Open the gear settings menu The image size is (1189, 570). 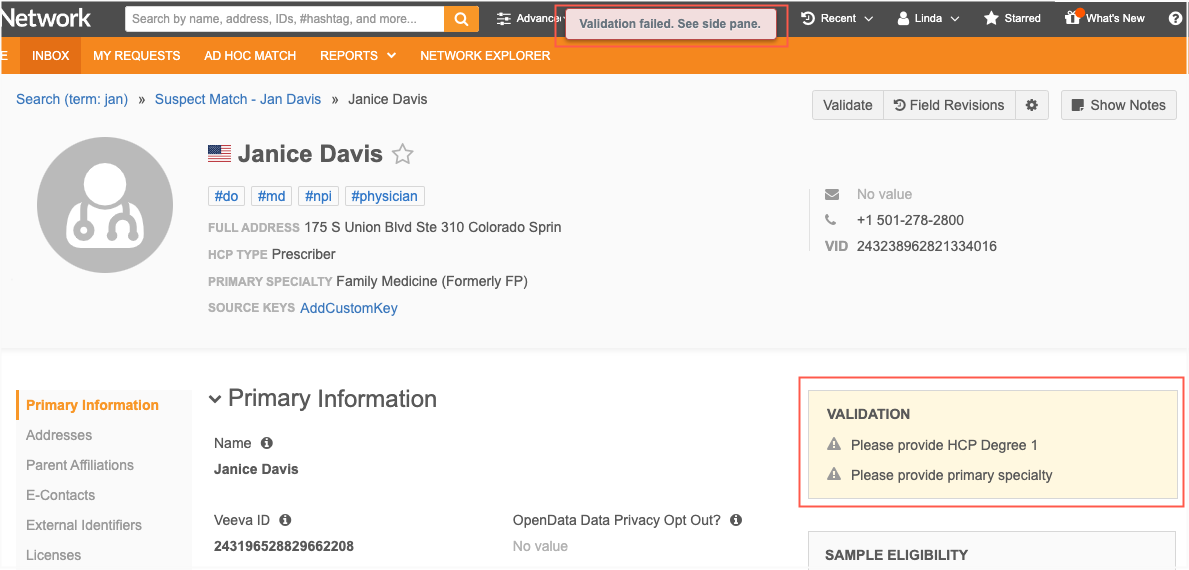pos(1032,105)
